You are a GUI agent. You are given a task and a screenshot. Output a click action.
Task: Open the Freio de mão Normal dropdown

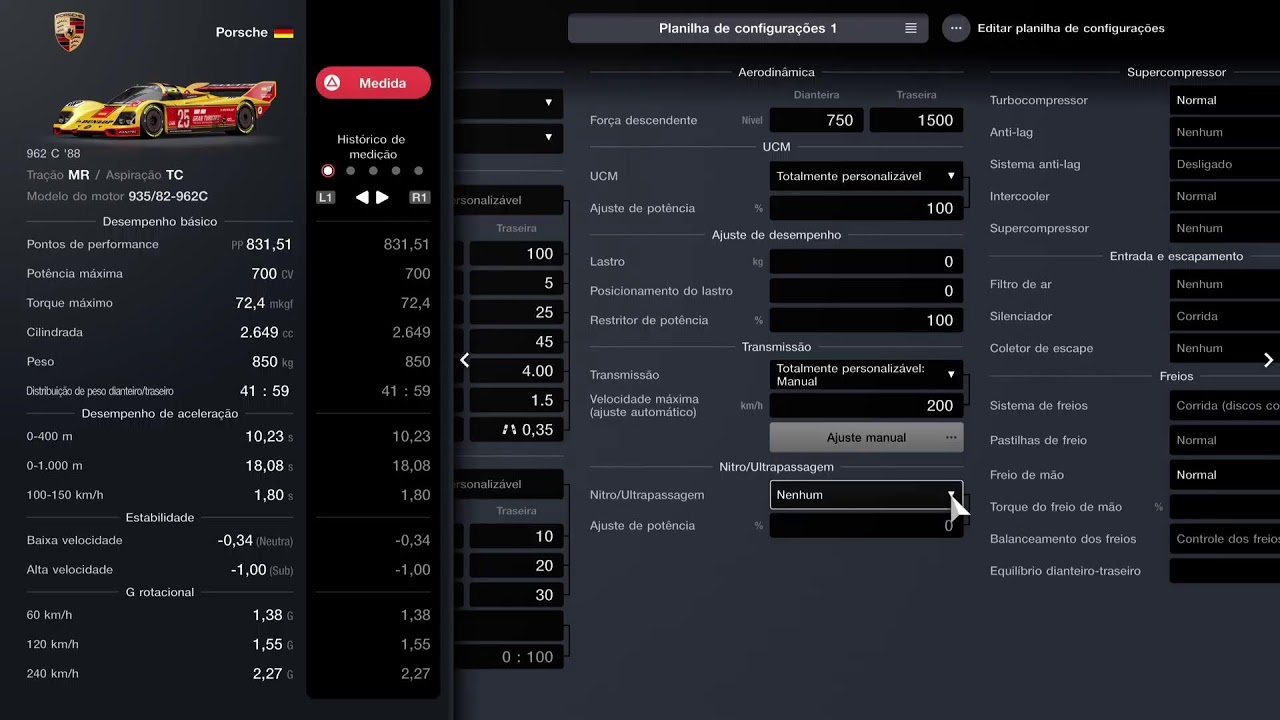click(1224, 475)
